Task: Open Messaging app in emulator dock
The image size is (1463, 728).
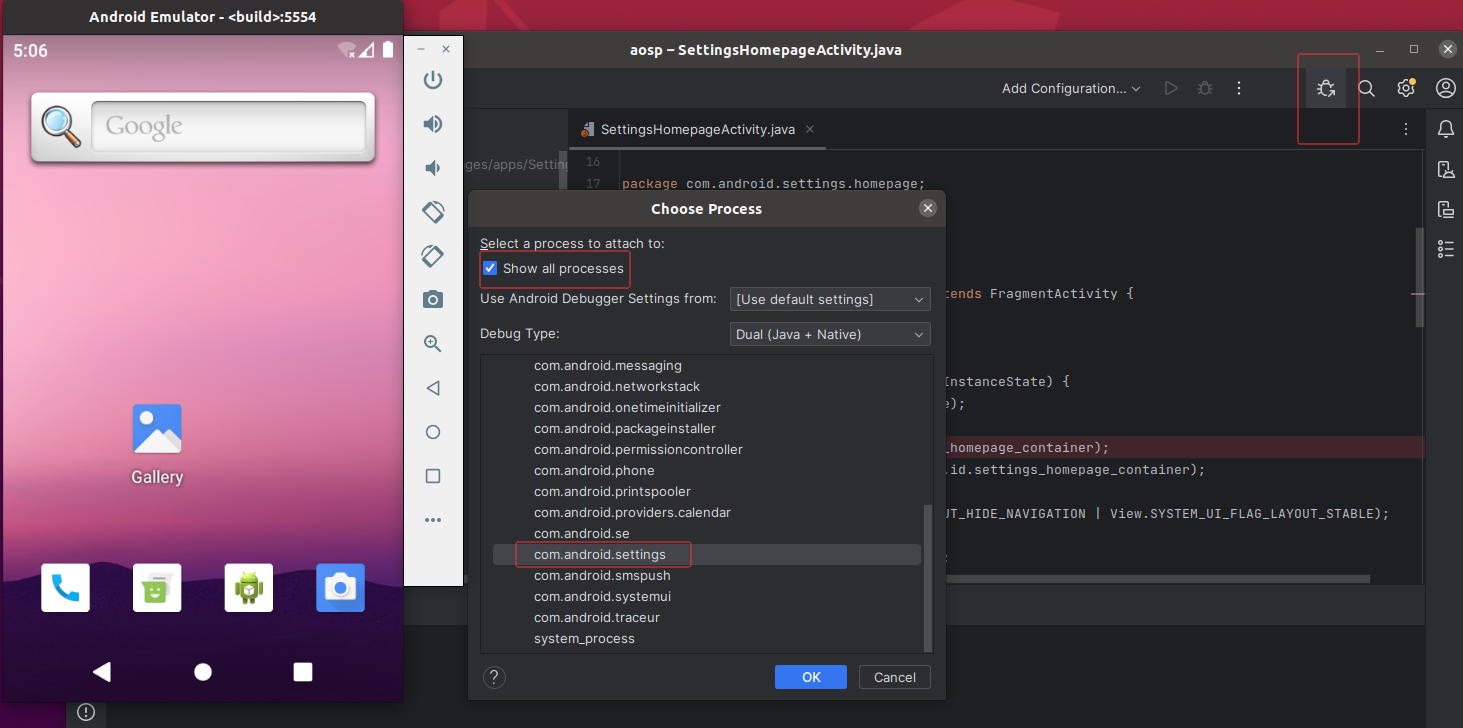Action: 157,588
